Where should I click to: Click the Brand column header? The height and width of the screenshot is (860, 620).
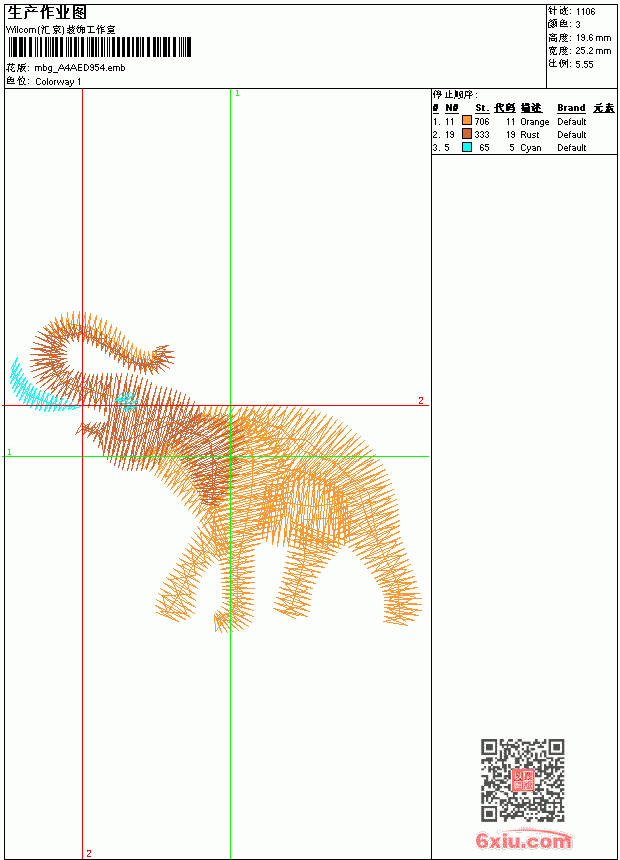point(571,108)
